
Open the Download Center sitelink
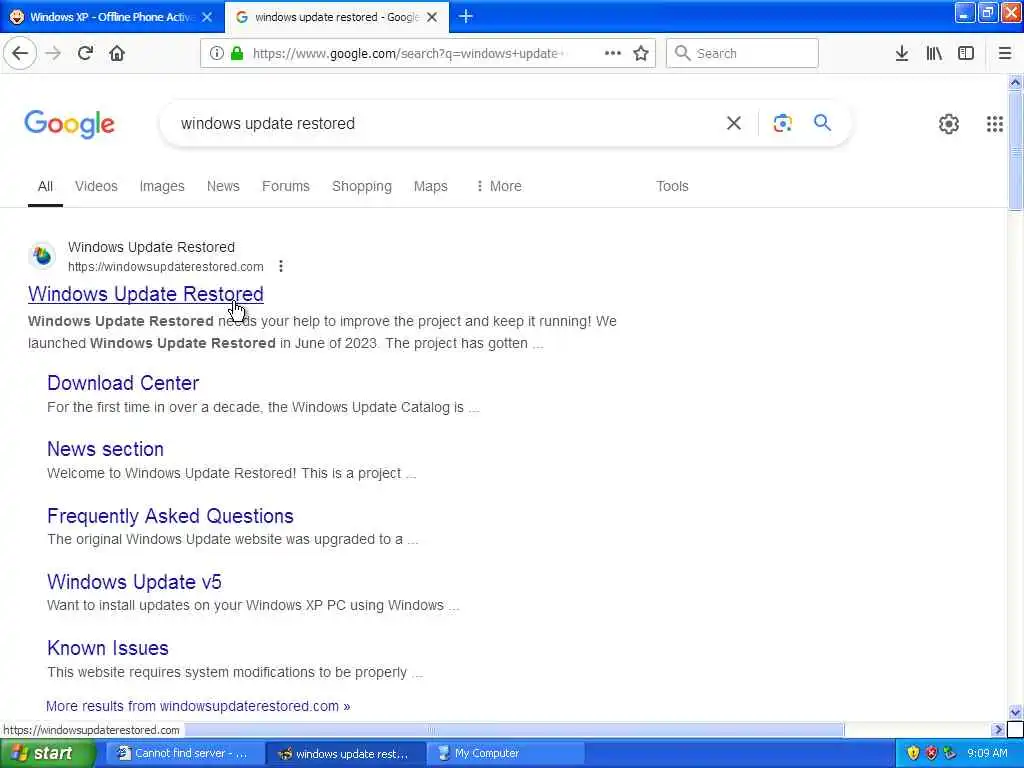pyautogui.click(x=123, y=383)
